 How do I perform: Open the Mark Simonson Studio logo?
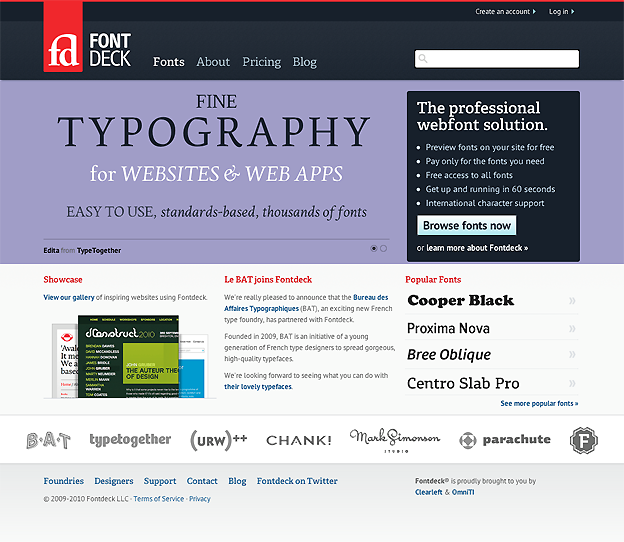395,440
